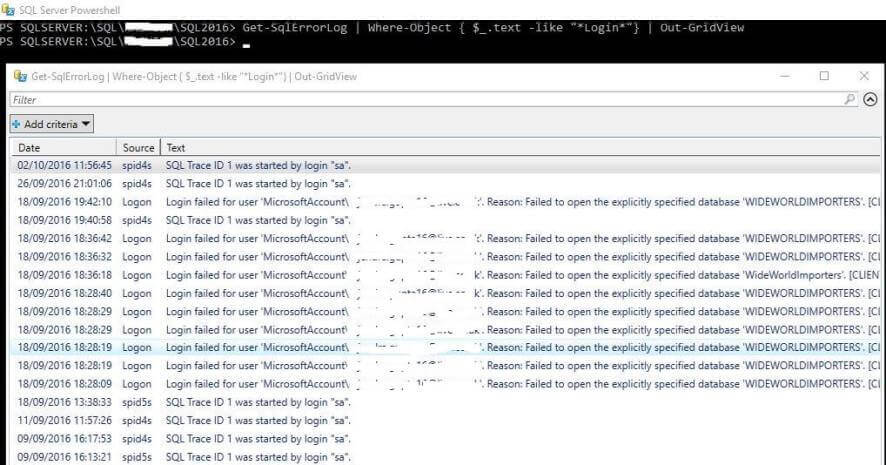This screenshot has height=465, width=886.
Task: Select the row dated 18/09/2016 18:36:18
Action: click(446, 275)
